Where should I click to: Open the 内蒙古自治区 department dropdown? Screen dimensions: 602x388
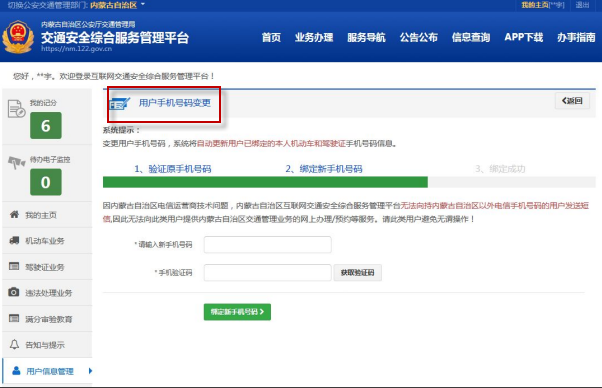[117, 5]
